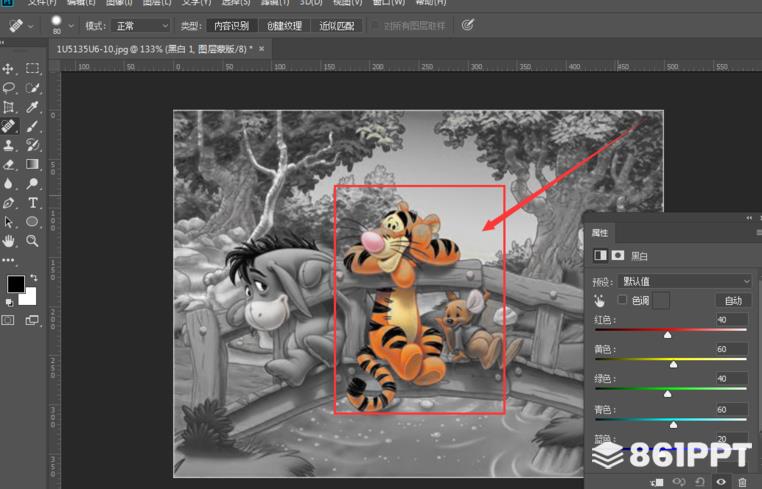
Task: Select the Dodge tool
Action: pos(32,183)
